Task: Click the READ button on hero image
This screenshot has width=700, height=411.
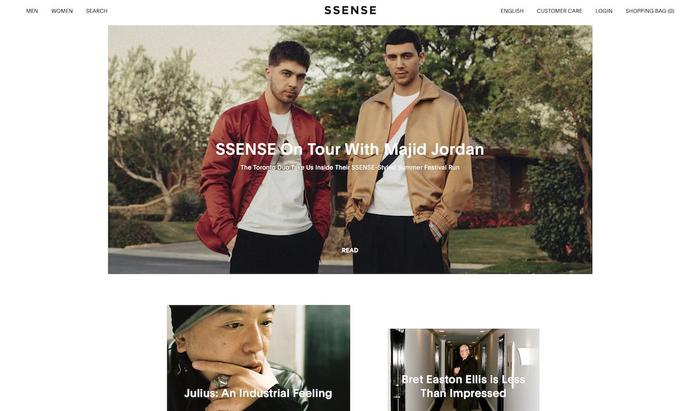Action: [350, 250]
